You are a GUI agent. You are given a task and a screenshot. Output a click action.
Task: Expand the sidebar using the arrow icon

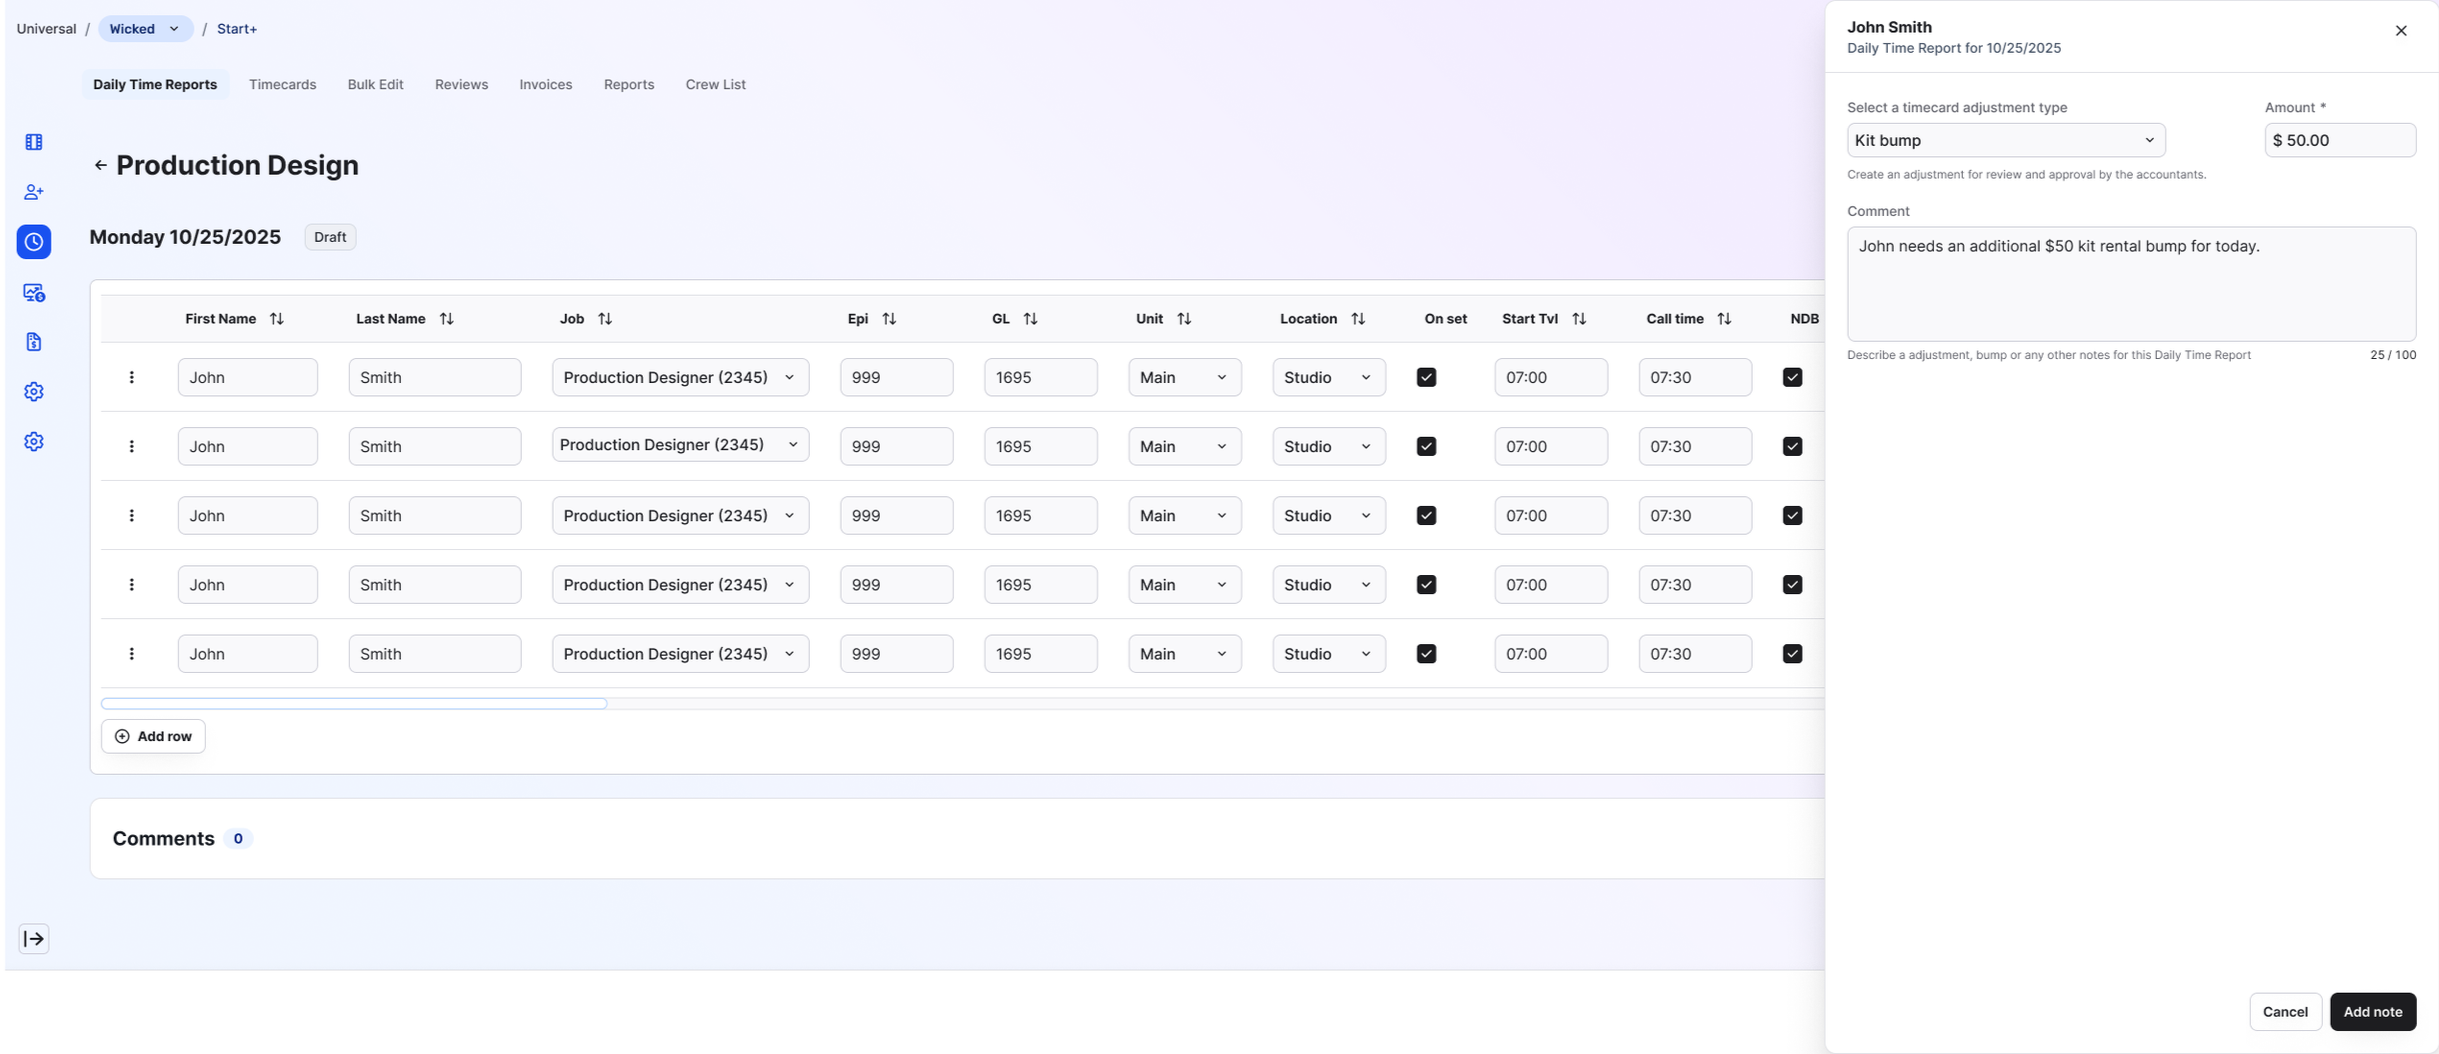pyautogui.click(x=33, y=938)
